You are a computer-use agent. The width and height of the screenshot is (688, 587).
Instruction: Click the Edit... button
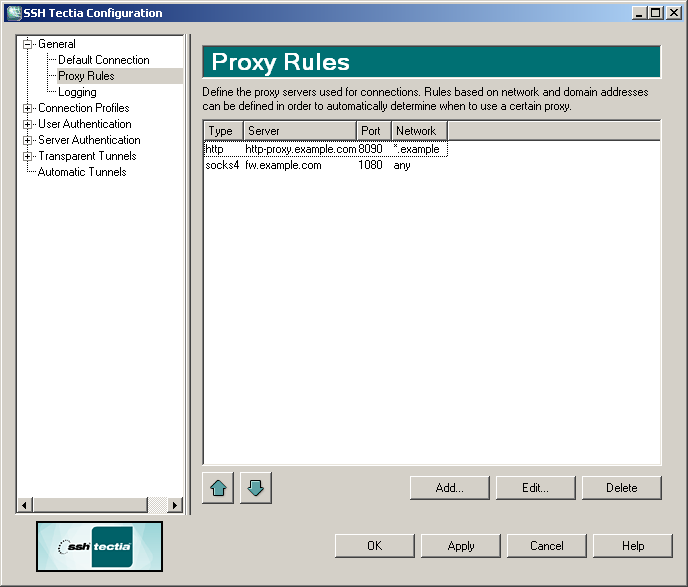click(x=536, y=488)
